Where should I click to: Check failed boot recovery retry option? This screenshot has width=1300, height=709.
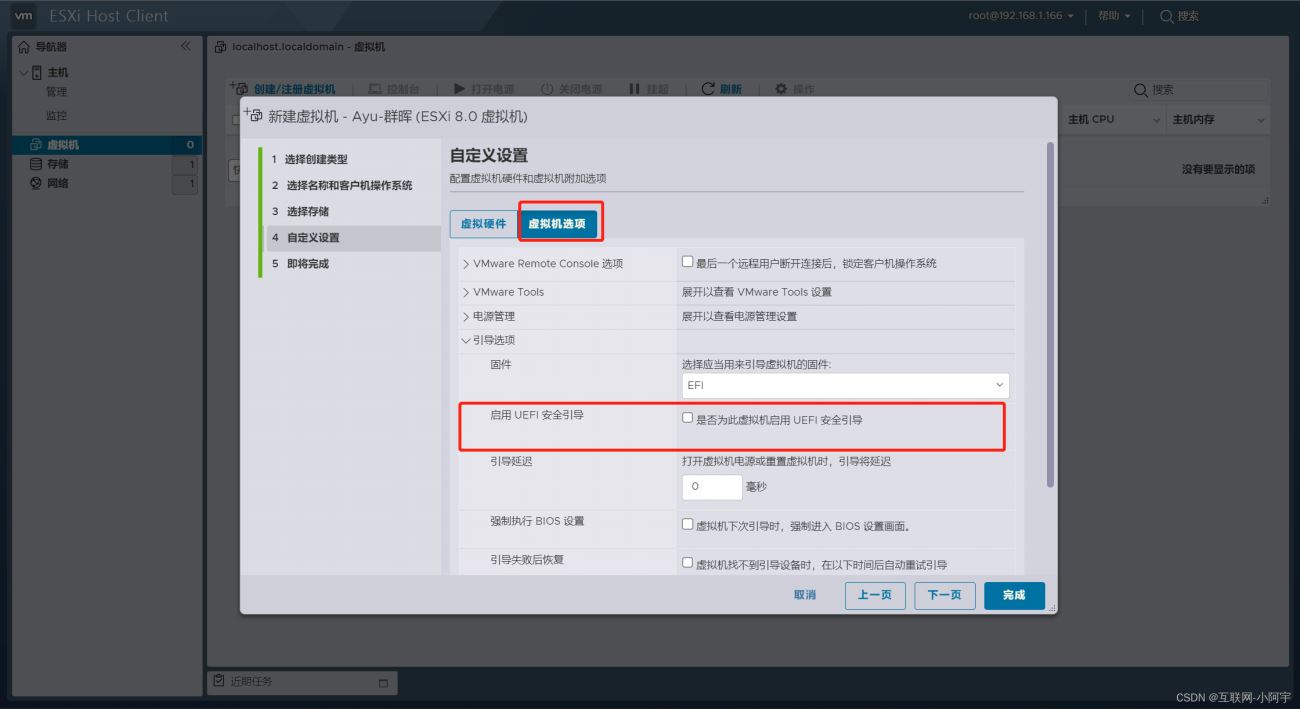coord(687,563)
